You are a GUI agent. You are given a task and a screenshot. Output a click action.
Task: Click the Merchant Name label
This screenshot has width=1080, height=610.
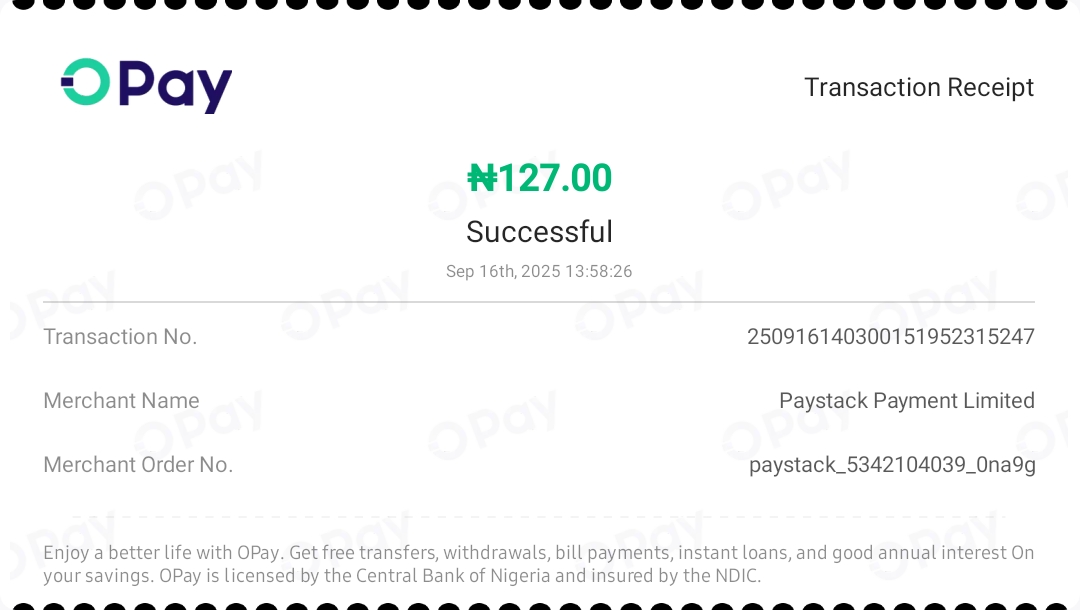click(x=121, y=401)
